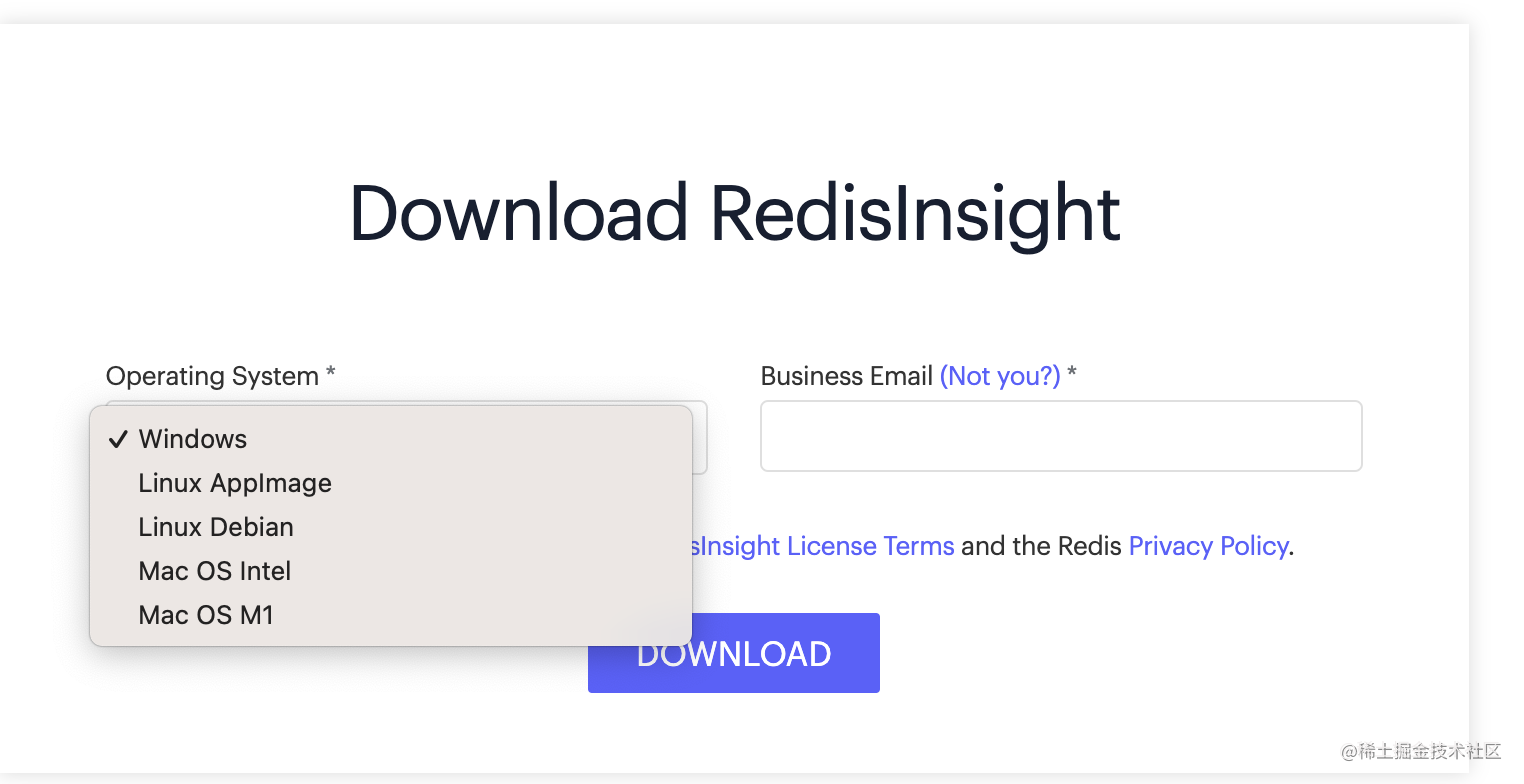Screen dimensions: 1524x784
Task: Click the Business Email label text
Action: click(846, 376)
